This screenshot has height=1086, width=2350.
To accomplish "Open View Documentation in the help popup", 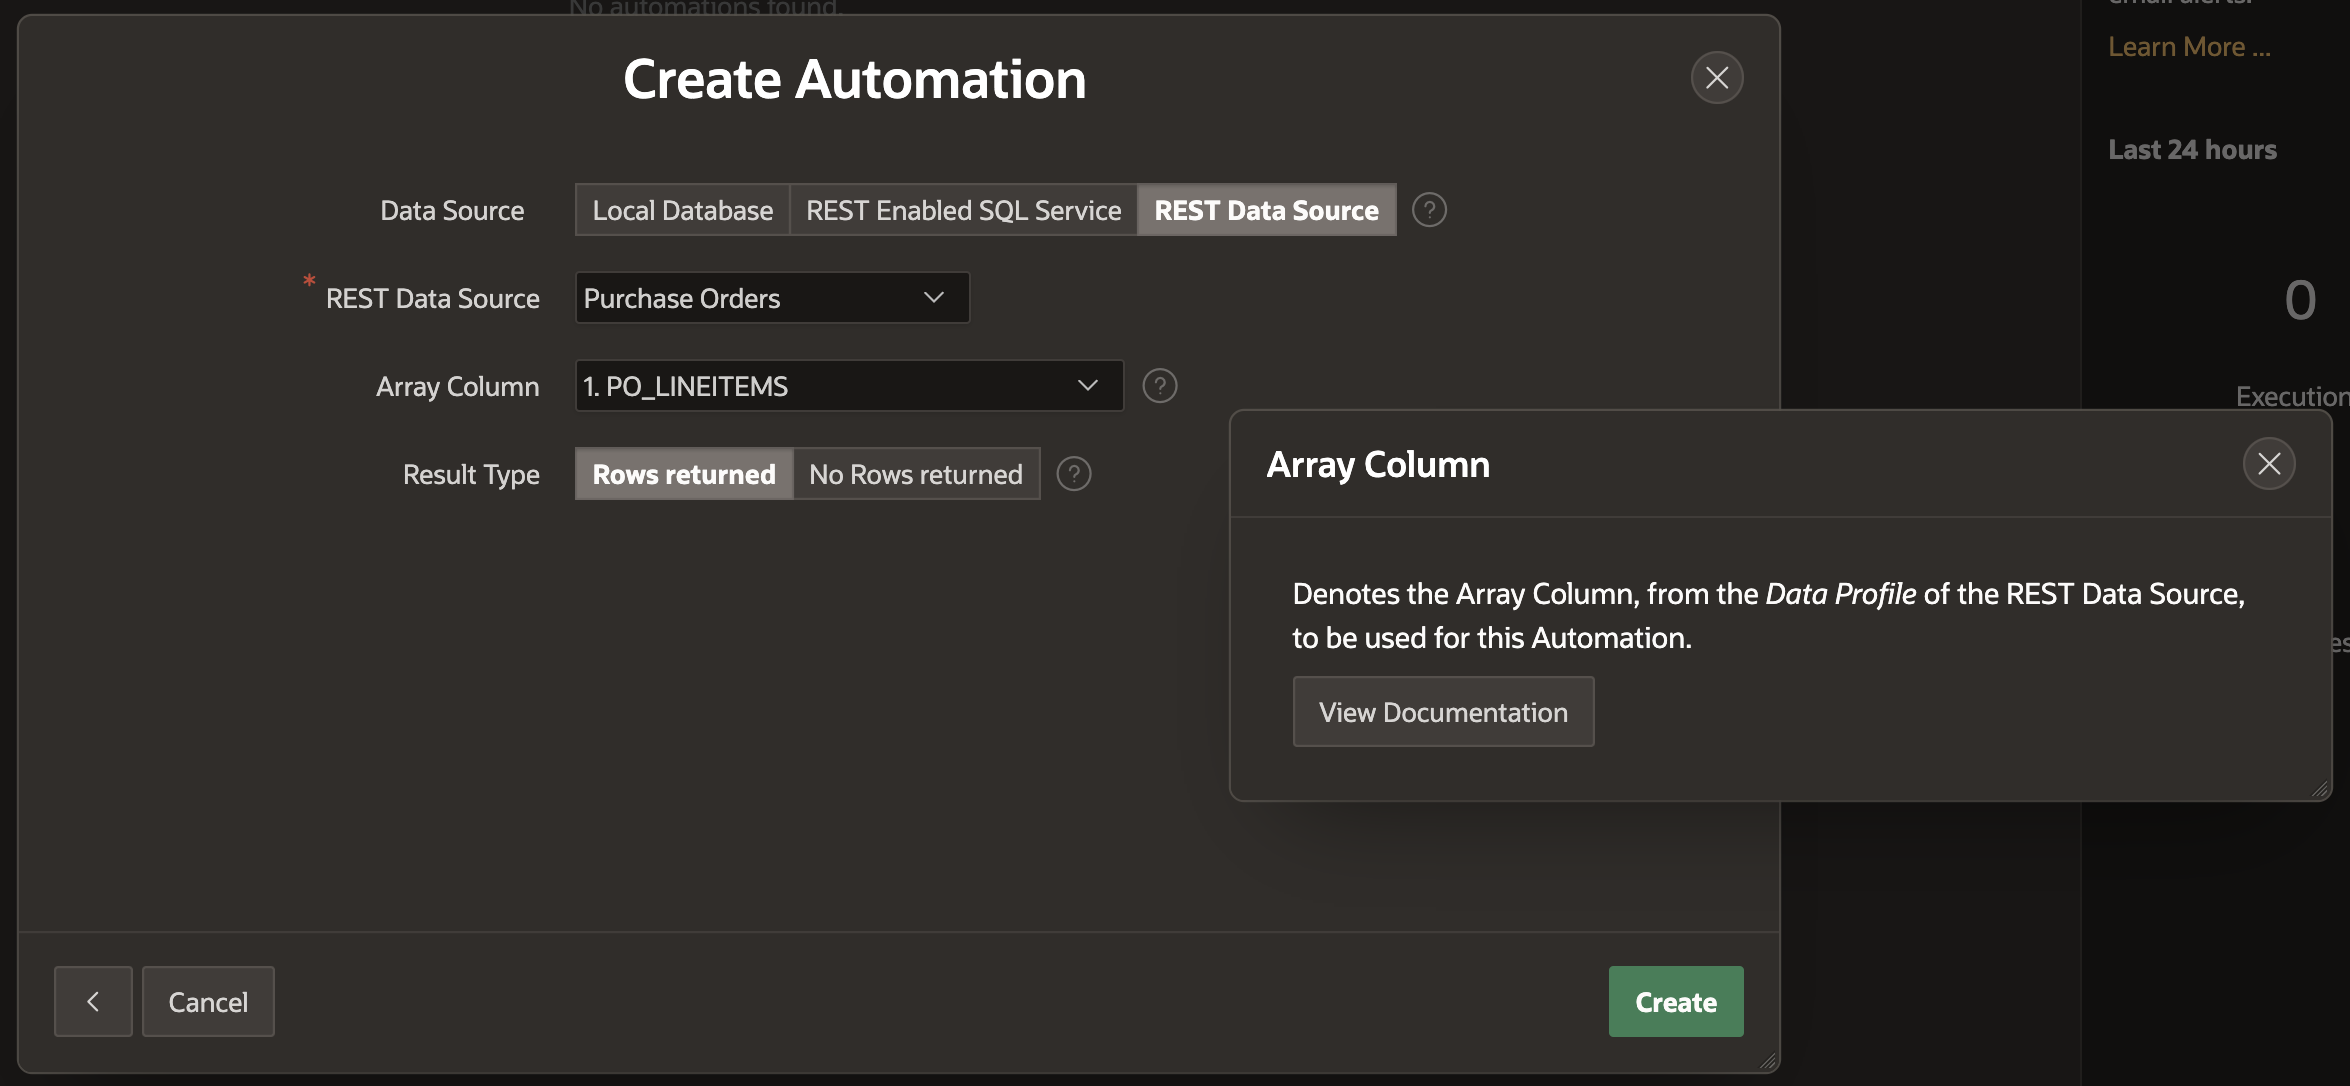I will point(1442,712).
